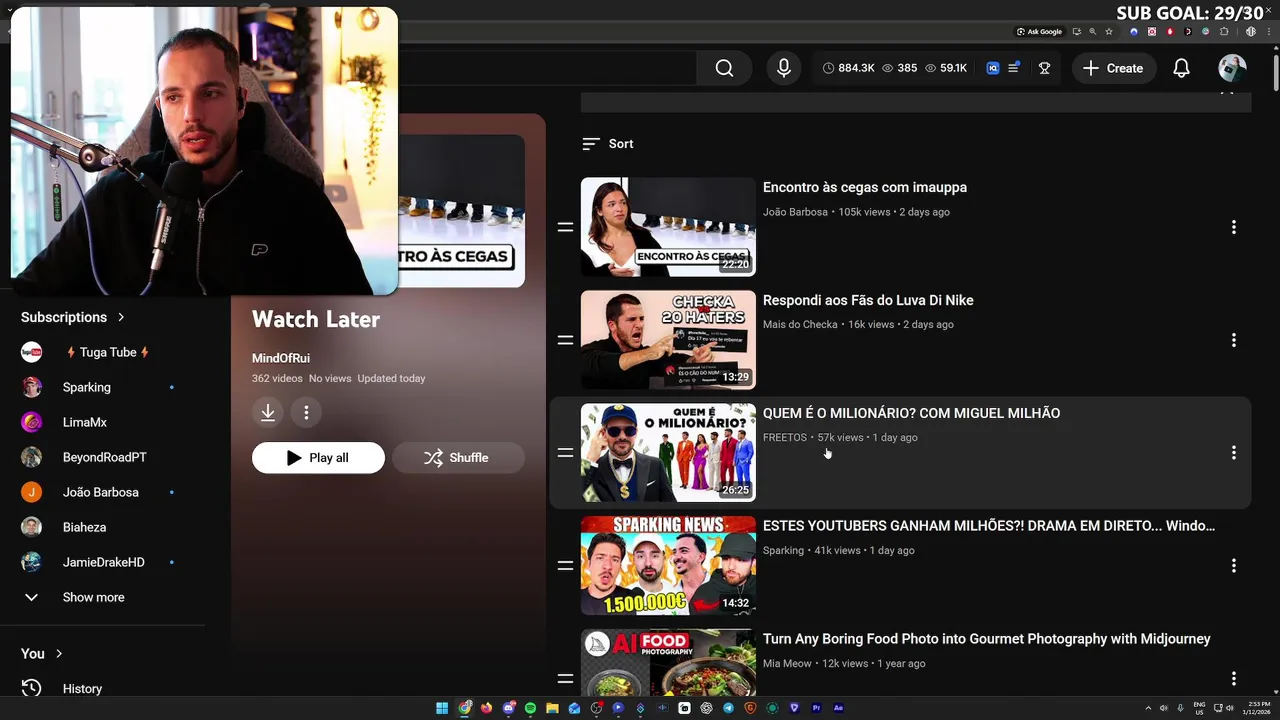Open the Sort dropdown
1280x720 pixels.
[x=608, y=144]
